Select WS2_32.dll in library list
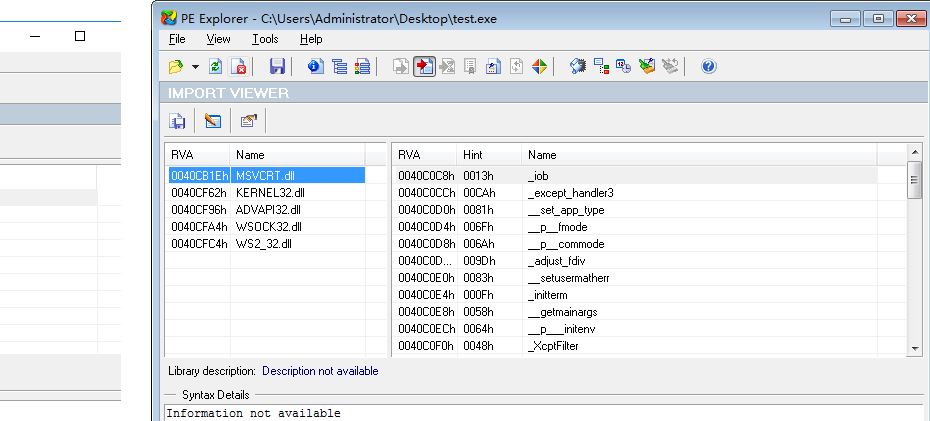 pyautogui.click(x=264, y=244)
